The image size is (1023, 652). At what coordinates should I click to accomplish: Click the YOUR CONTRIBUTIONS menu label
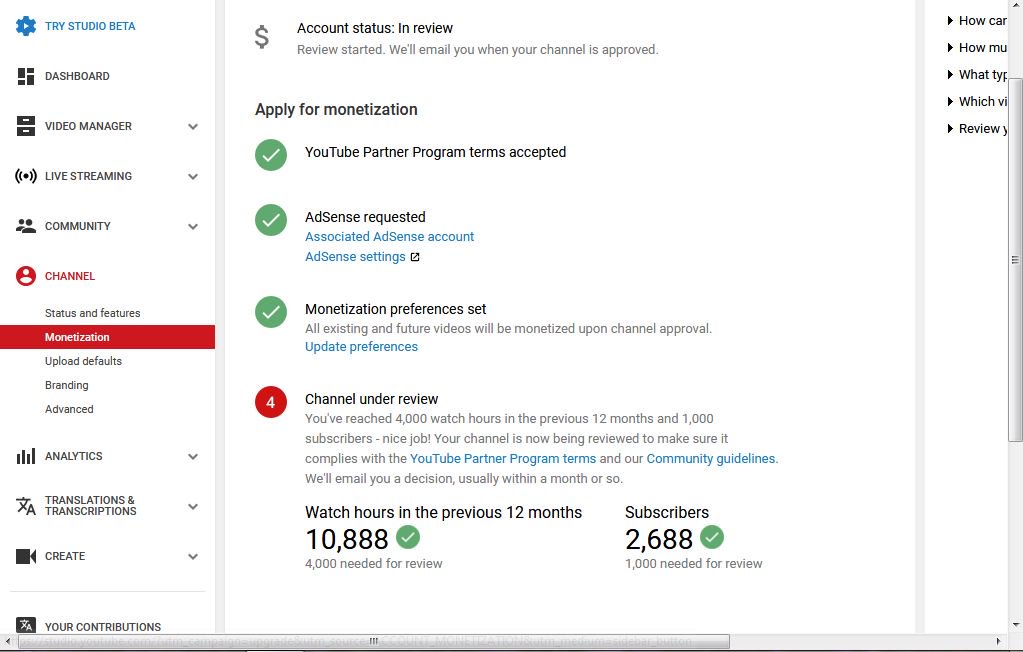(x=103, y=627)
